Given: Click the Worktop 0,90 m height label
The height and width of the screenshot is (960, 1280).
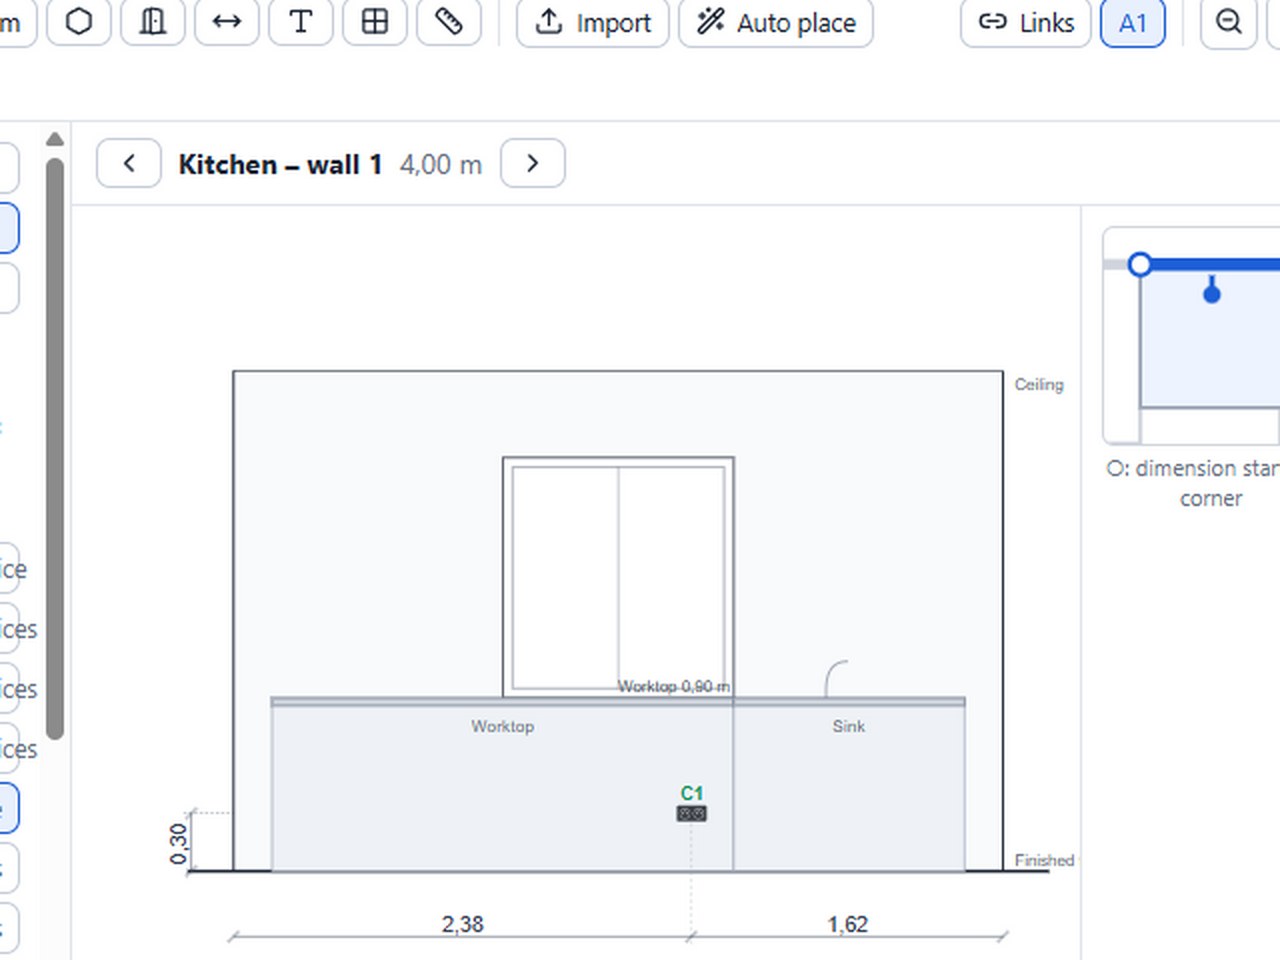Looking at the screenshot, I should [674, 686].
